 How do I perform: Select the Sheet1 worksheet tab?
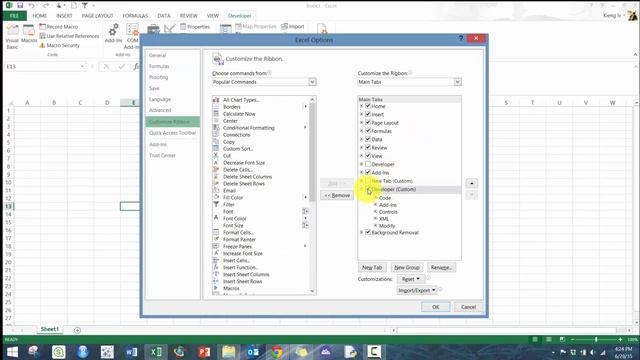[49, 329]
